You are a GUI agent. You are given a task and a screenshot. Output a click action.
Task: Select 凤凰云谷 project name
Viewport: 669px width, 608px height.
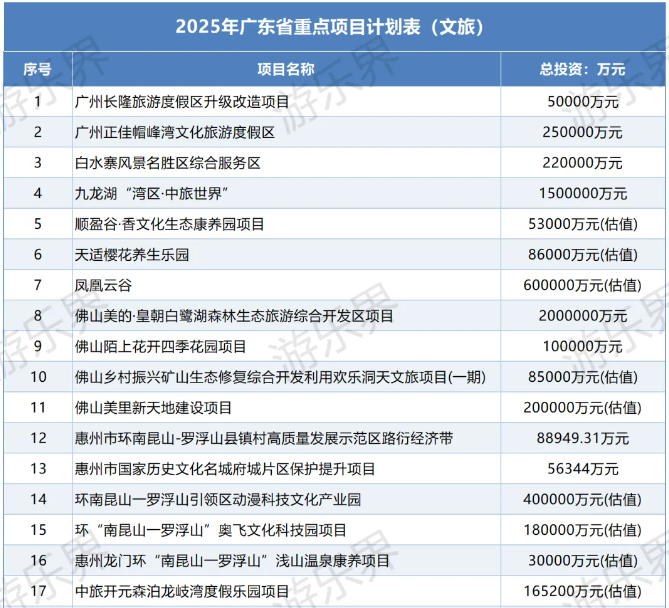(103, 285)
